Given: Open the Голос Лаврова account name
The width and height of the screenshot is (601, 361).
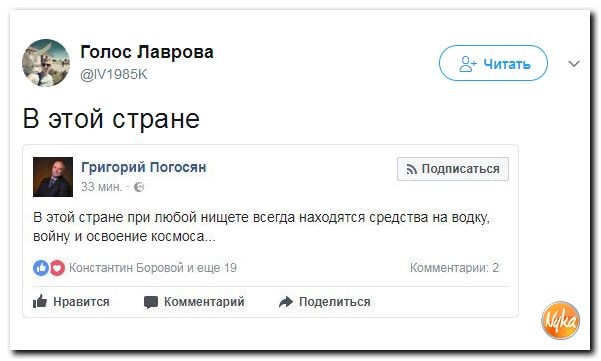Looking at the screenshot, I should tap(147, 52).
